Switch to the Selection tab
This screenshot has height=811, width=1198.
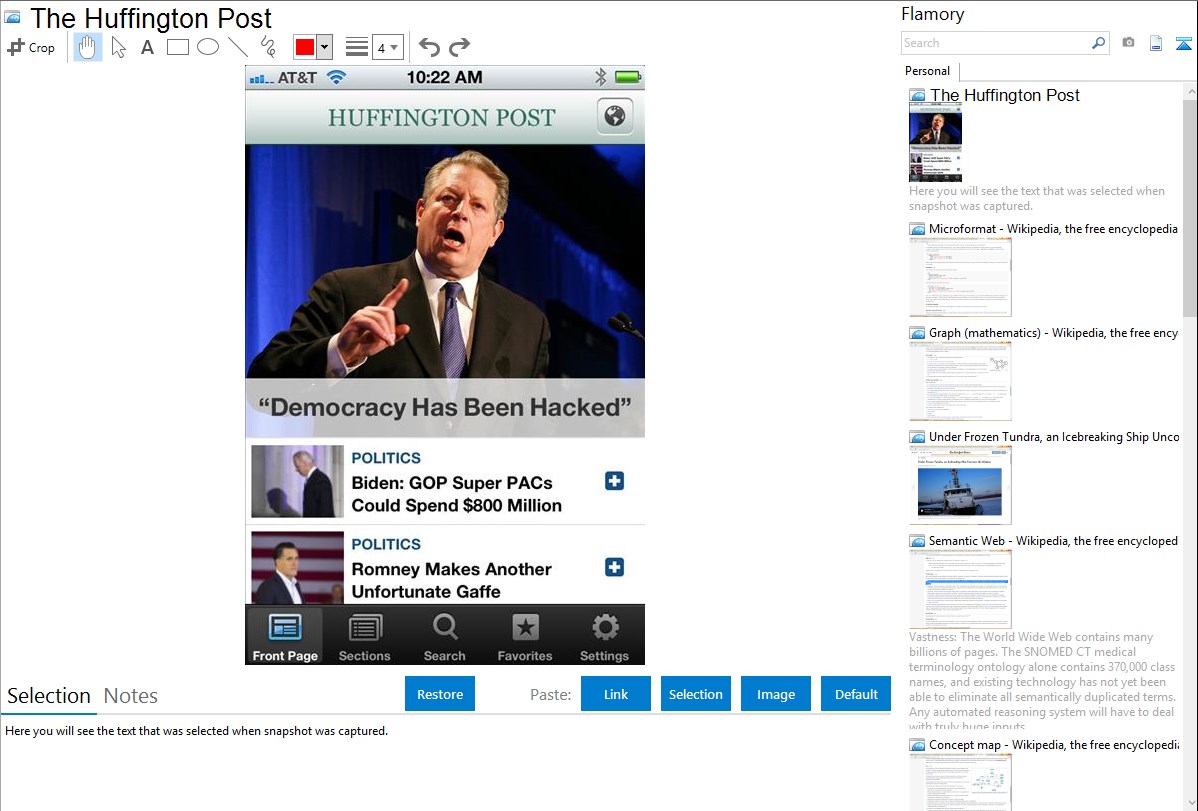[49, 696]
